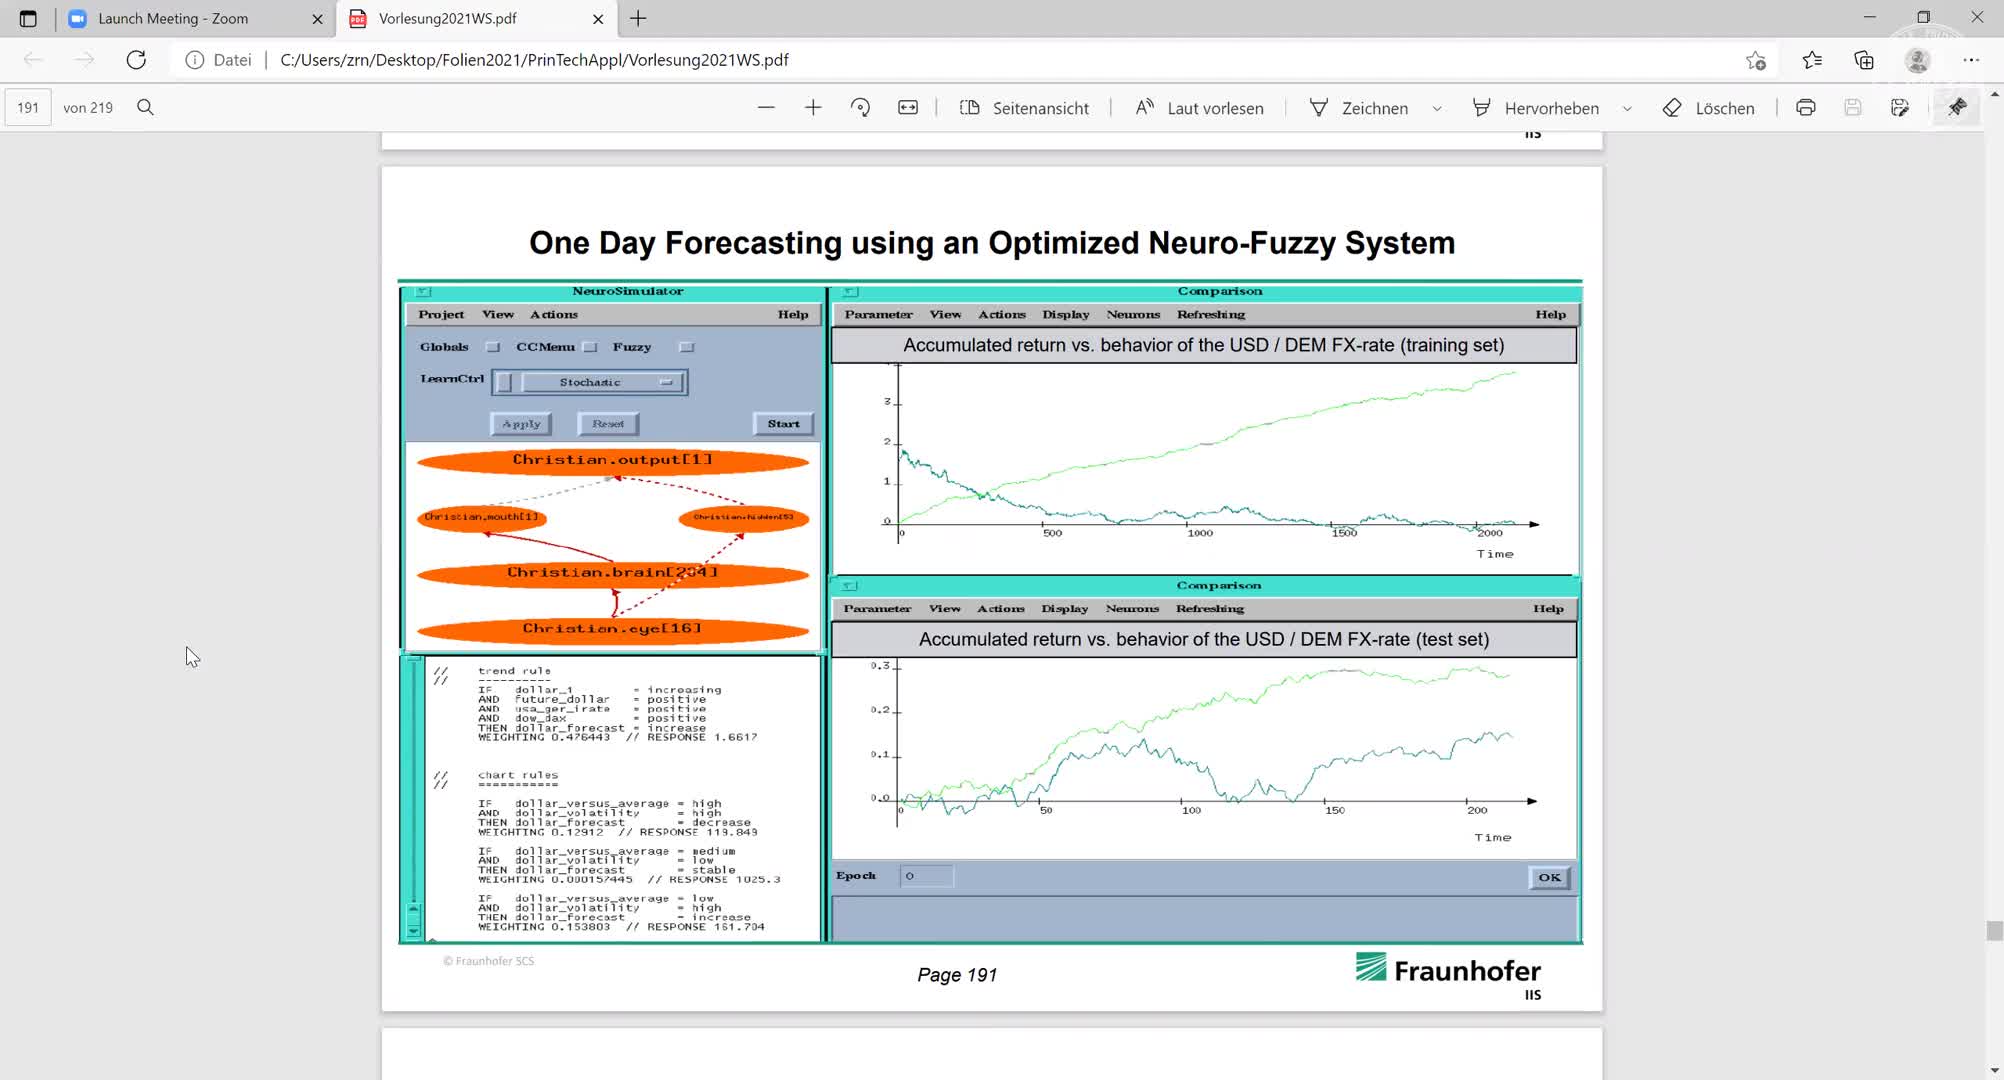Open the PDF search magnifier
The image size is (2004, 1080).
pos(145,108)
